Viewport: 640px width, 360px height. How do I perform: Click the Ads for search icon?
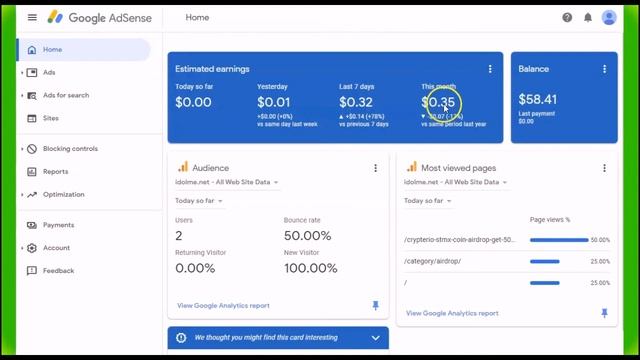(x=32, y=96)
